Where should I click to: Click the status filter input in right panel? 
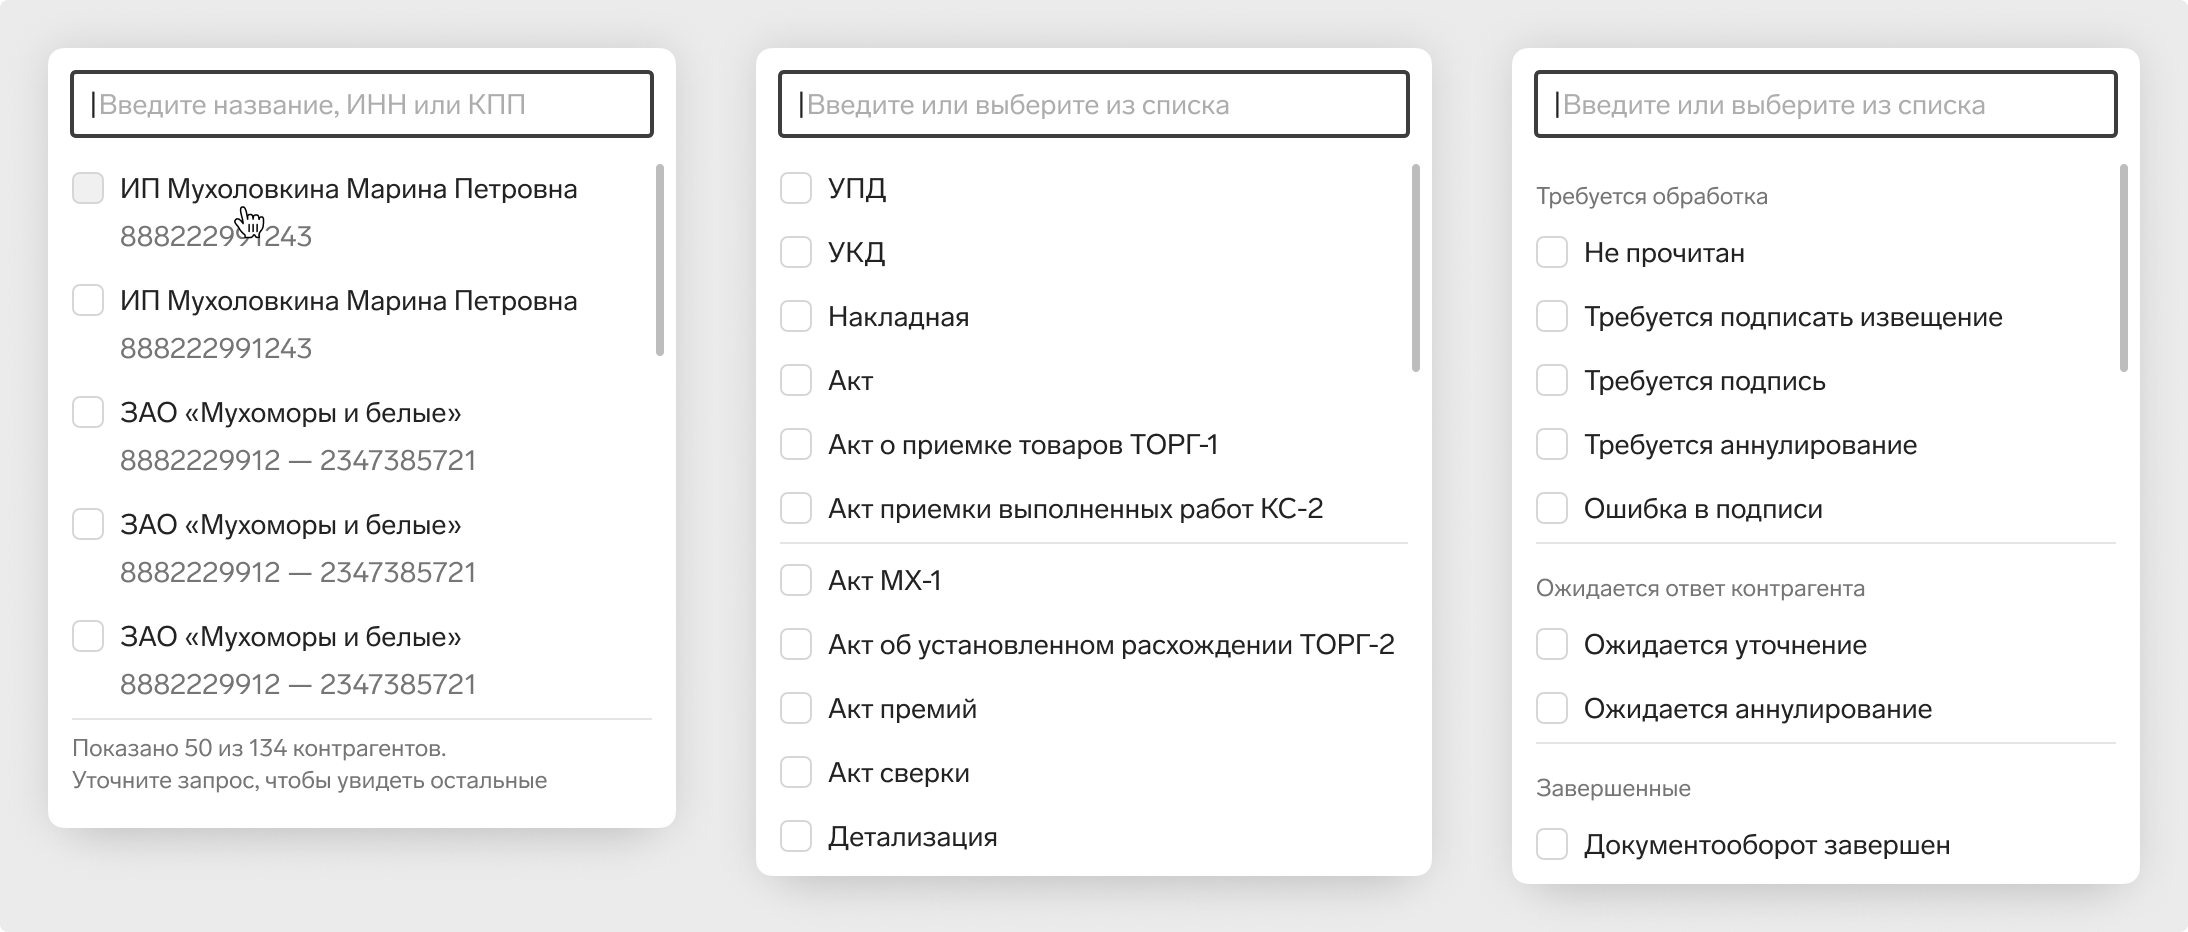(x=1826, y=104)
